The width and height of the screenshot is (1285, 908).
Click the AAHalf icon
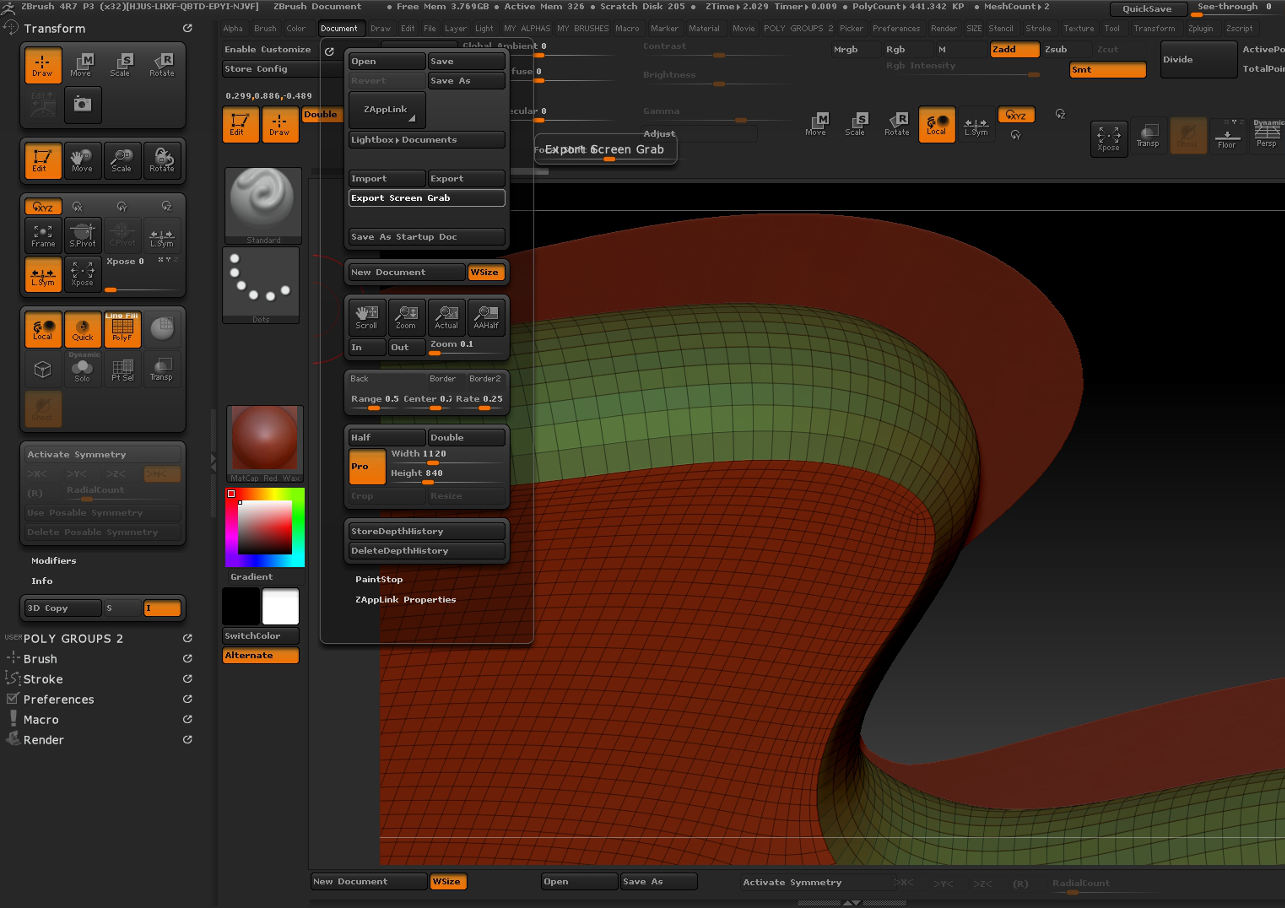486,317
